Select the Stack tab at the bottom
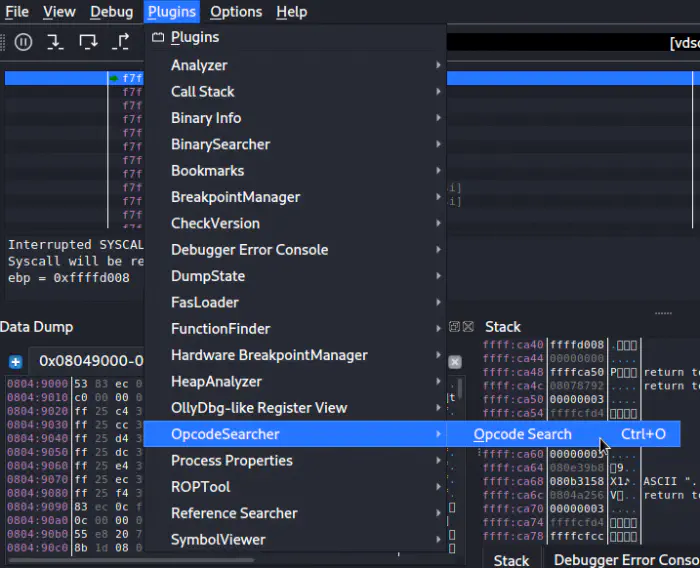Screen dimensions: 700x568 (511, 560)
